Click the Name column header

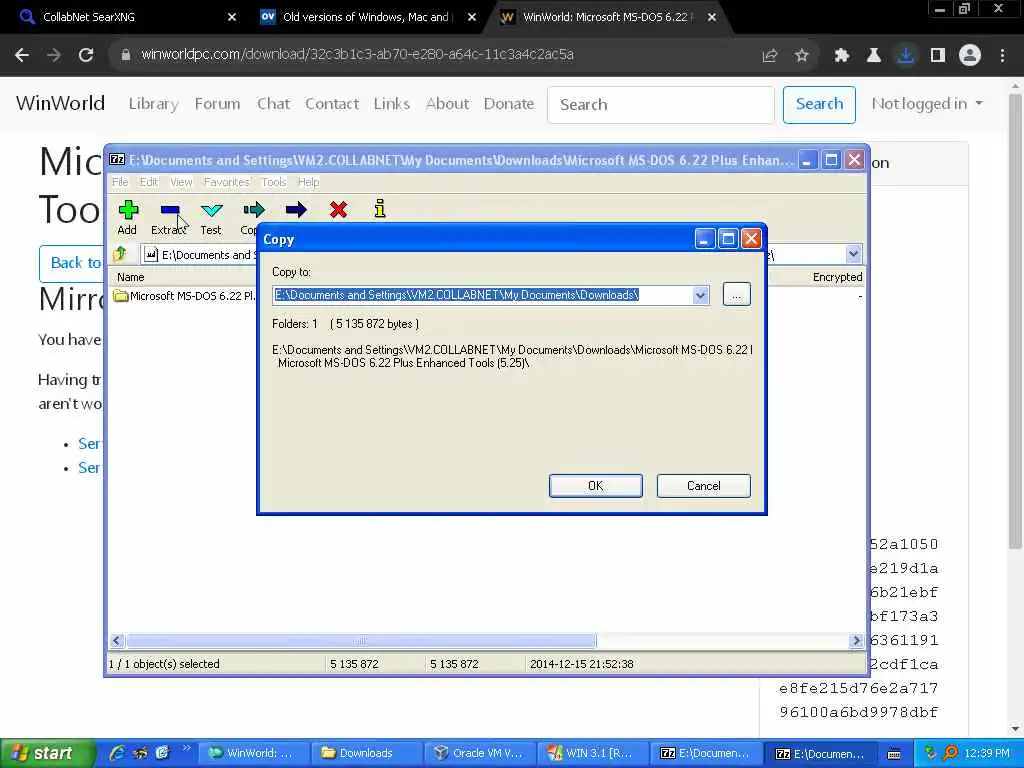coord(131,277)
